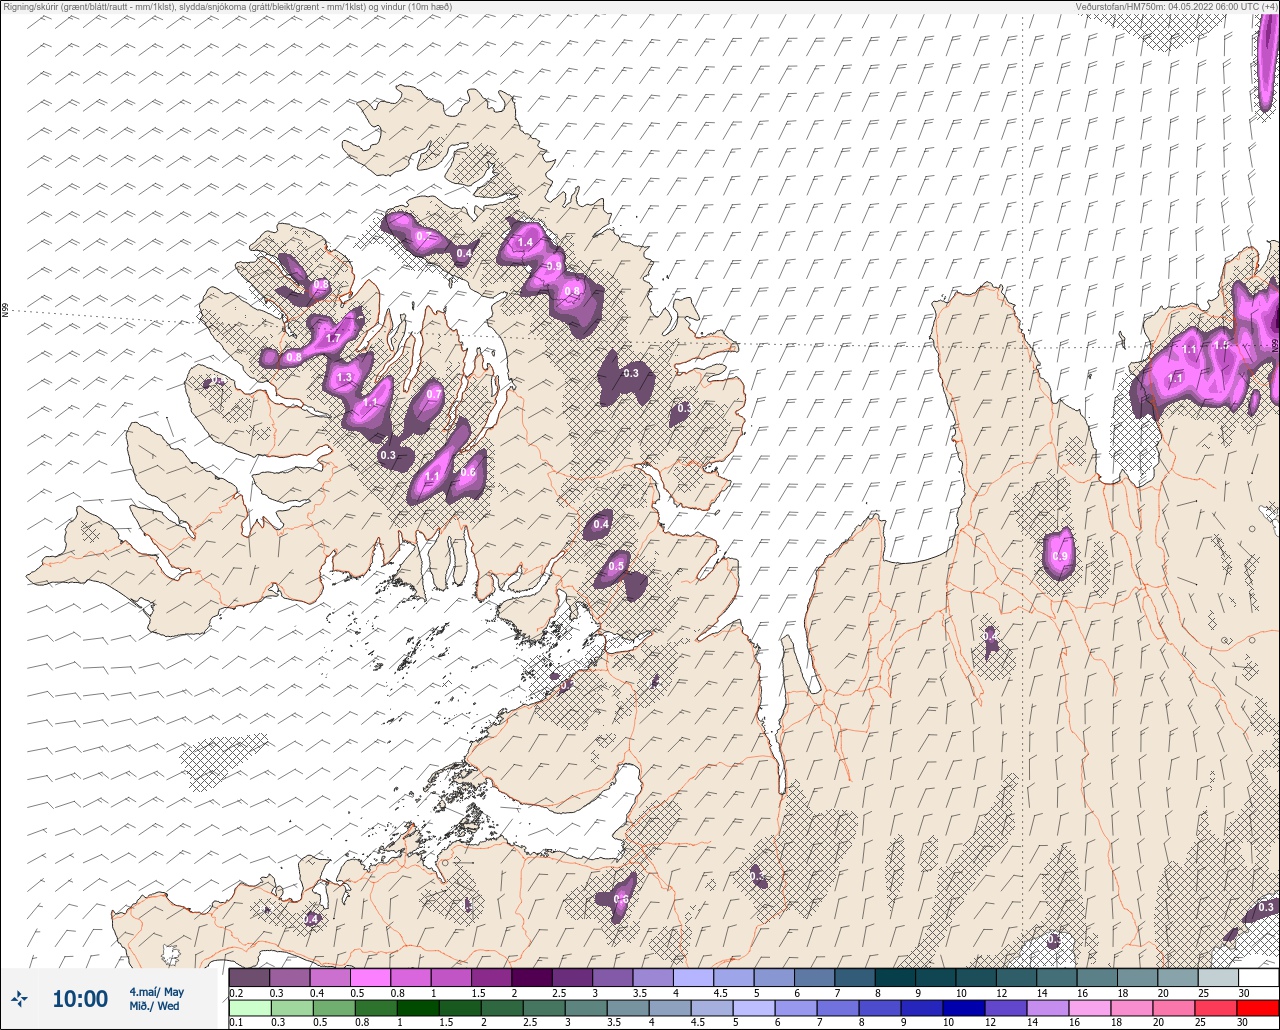The image size is (1280, 1030).
Task: Click the 0.5 snowfall value on the map
Action: tap(616, 567)
